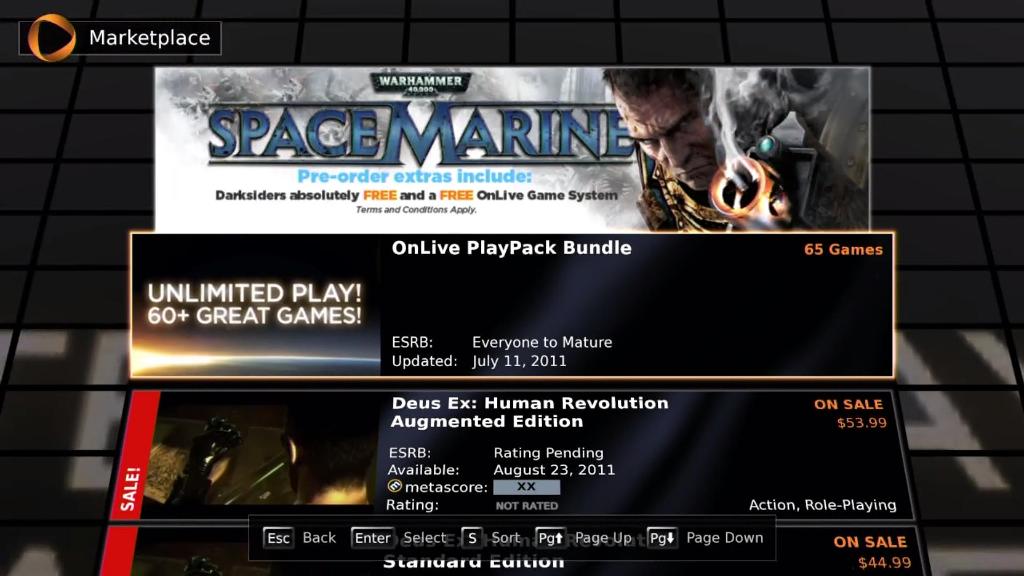1024x576 pixels.
Task: Click the 'NOT RATED' rating value
Action: click(527, 505)
